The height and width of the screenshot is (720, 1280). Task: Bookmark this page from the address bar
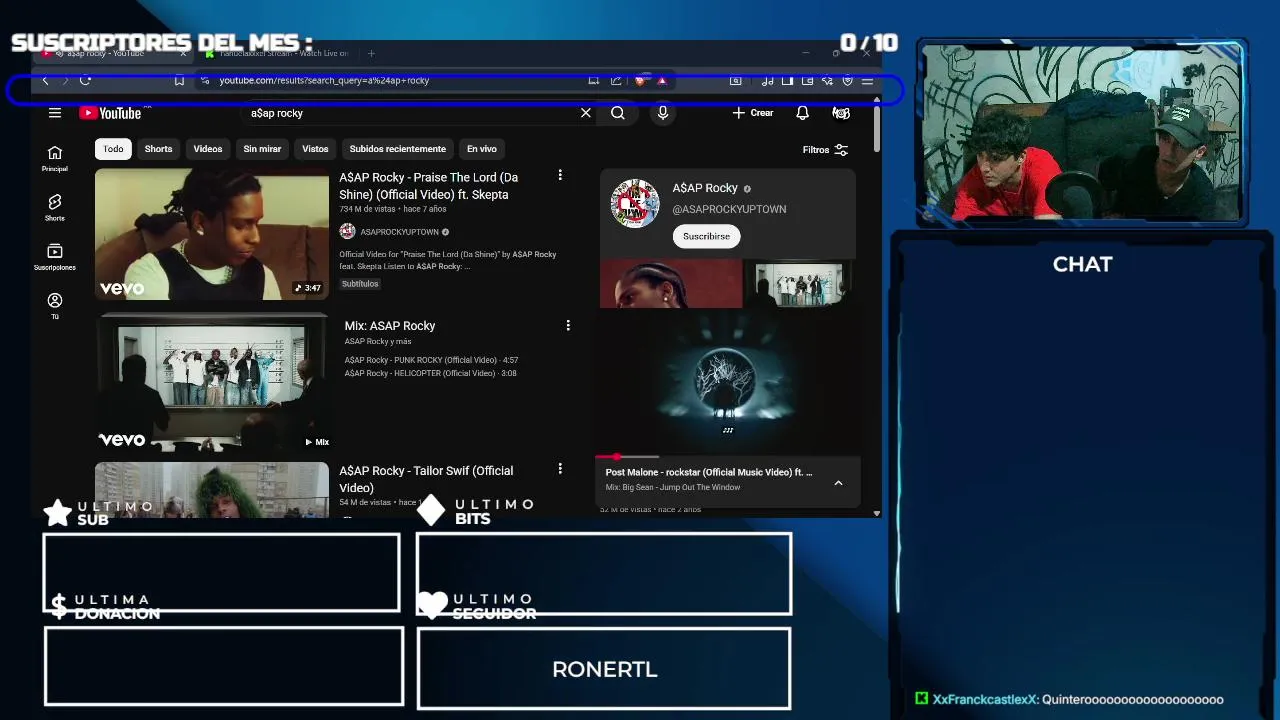click(x=179, y=80)
